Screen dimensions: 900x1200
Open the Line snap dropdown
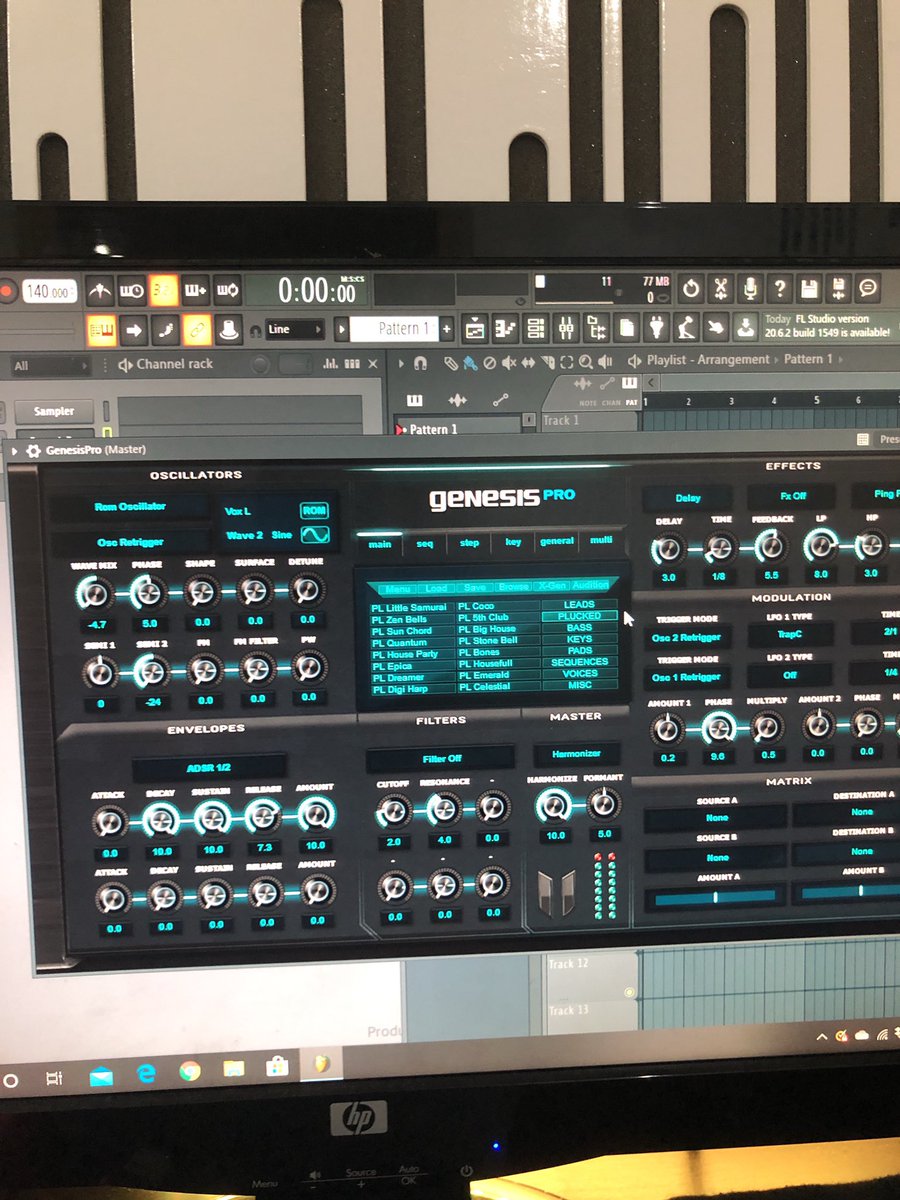pos(295,329)
